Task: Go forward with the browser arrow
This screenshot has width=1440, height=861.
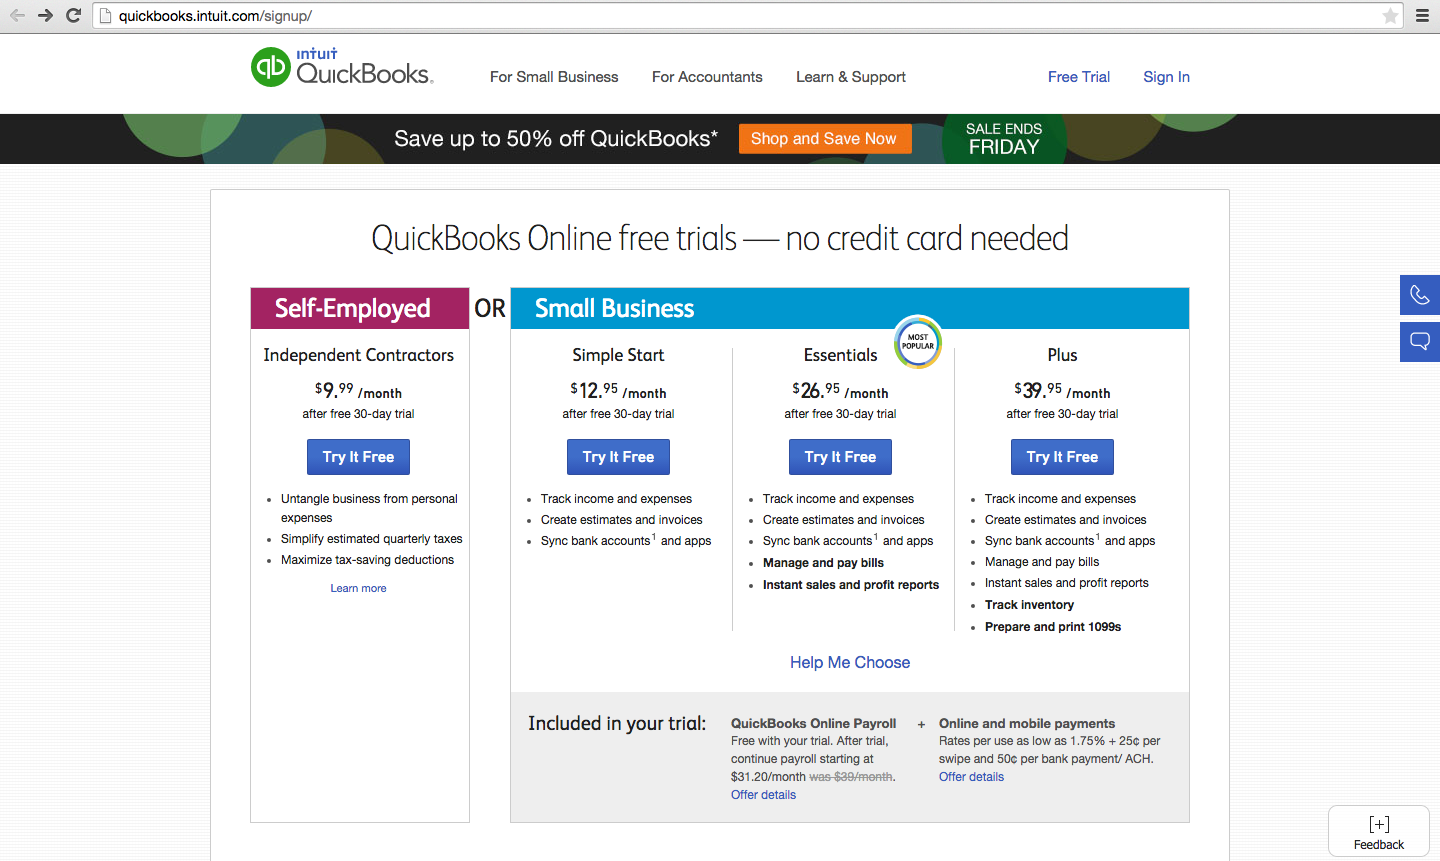Action: (45, 15)
